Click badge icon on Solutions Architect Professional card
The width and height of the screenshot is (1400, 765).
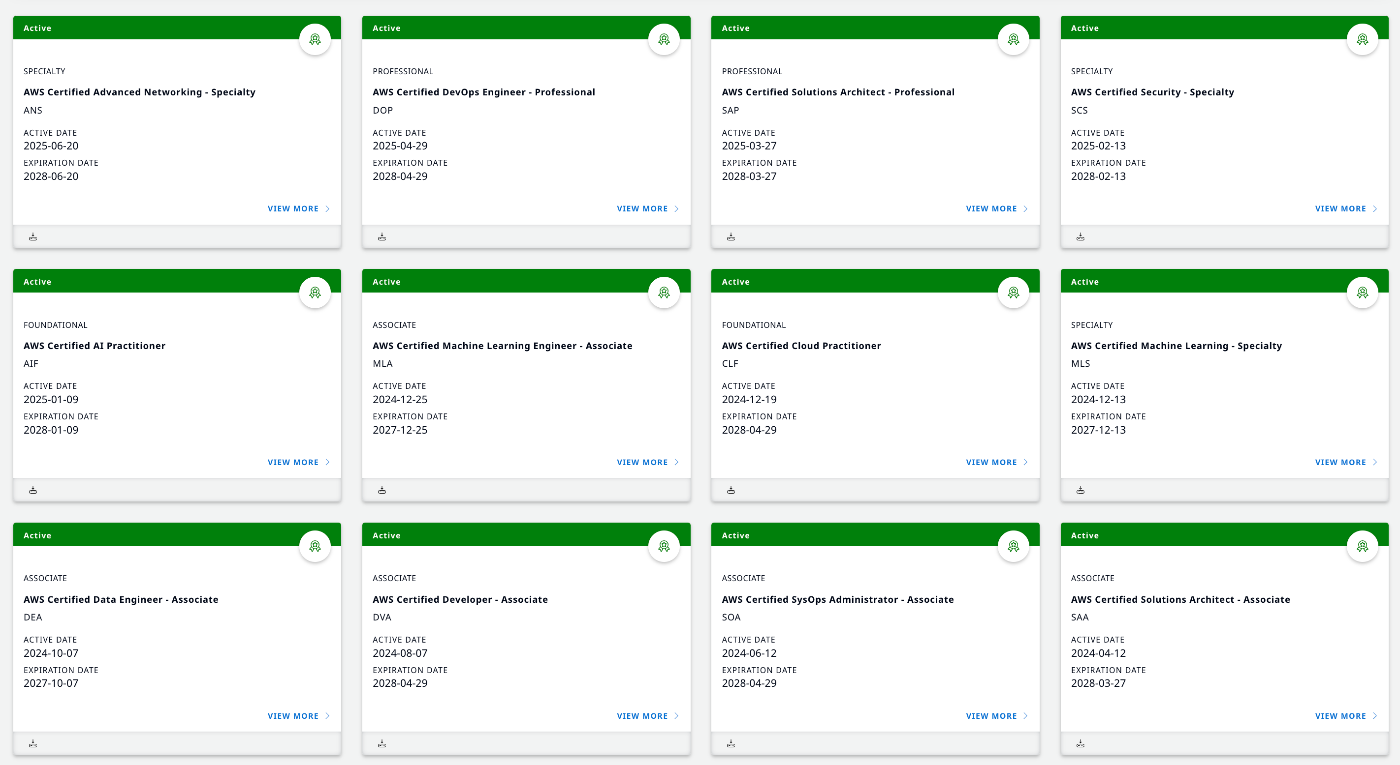1013,40
